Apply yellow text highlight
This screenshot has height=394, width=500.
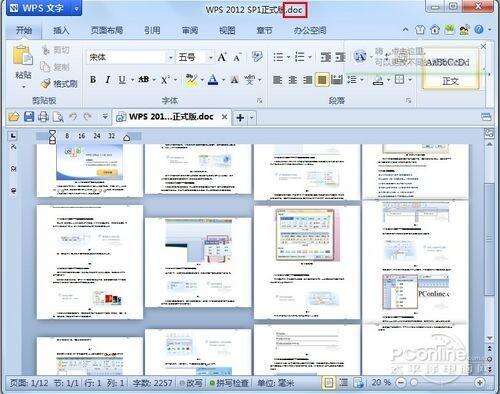[191, 80]
